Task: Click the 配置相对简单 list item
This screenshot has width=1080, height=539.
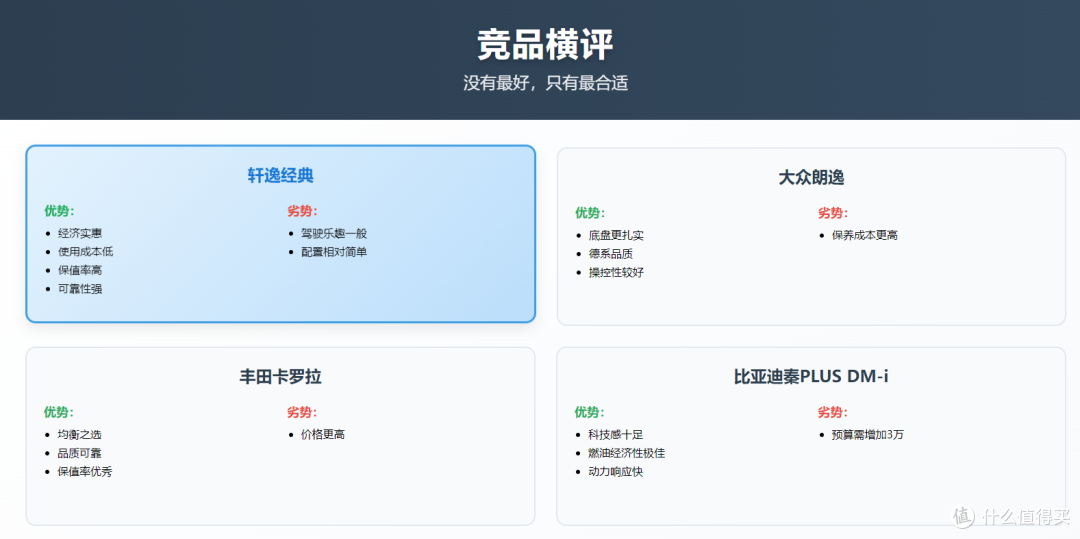Action: pos(334,252)
